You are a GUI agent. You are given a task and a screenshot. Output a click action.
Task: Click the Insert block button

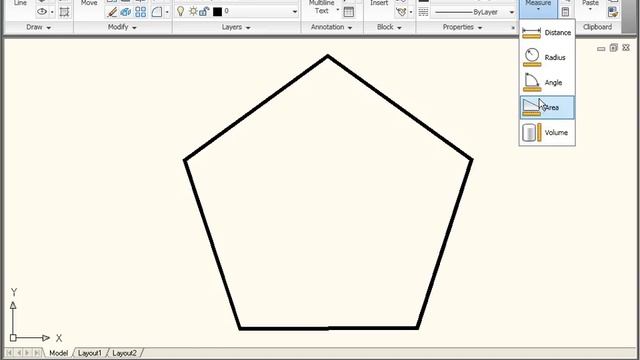click(379, 3)
